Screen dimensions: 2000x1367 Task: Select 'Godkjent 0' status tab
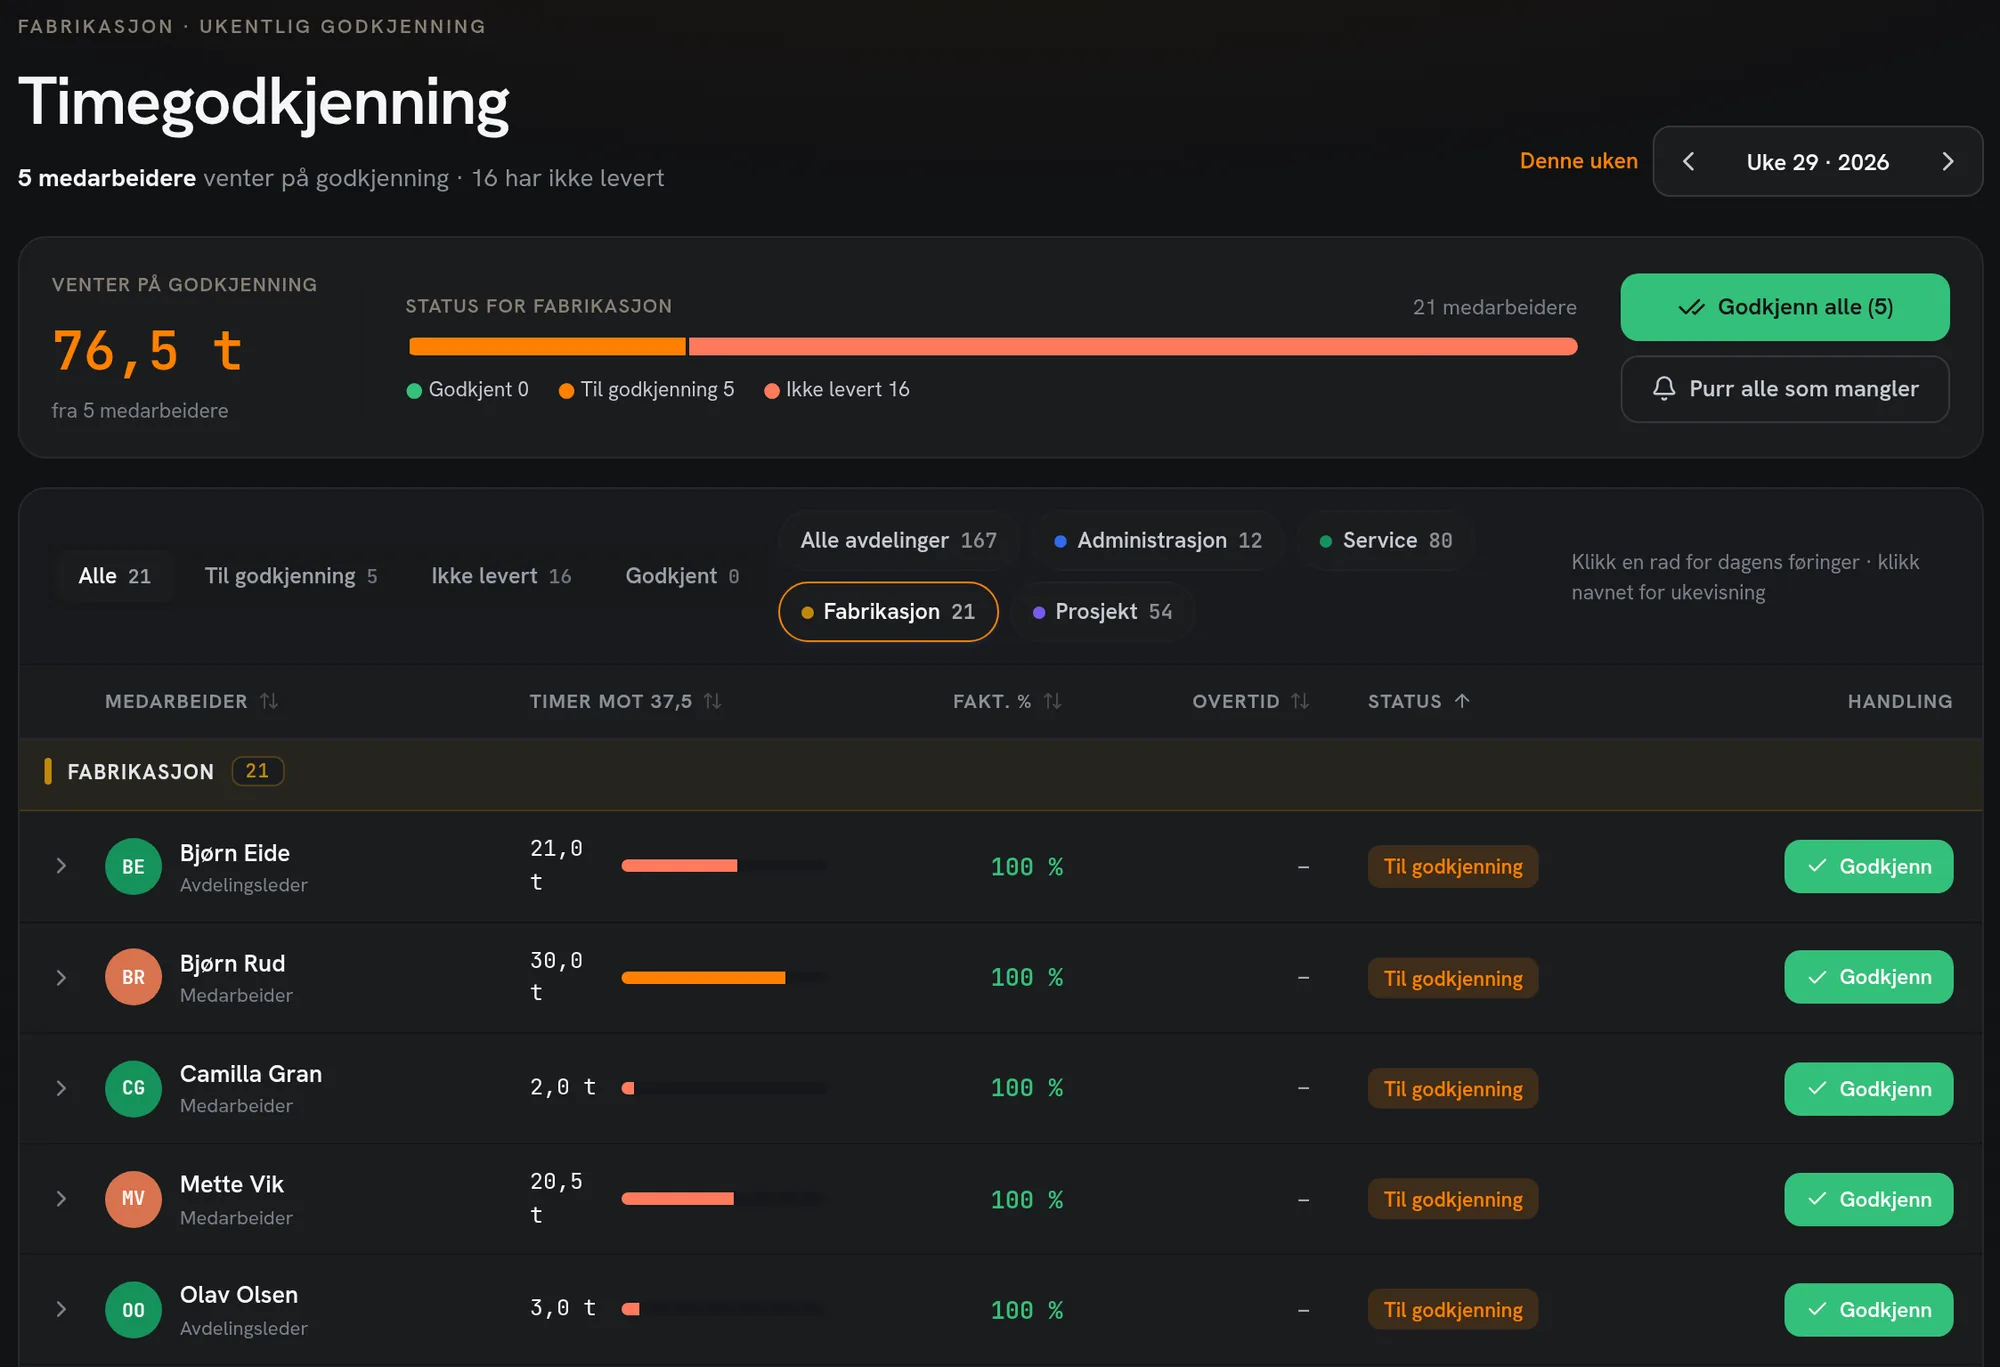pyautogui.click(x=682, y=576)
